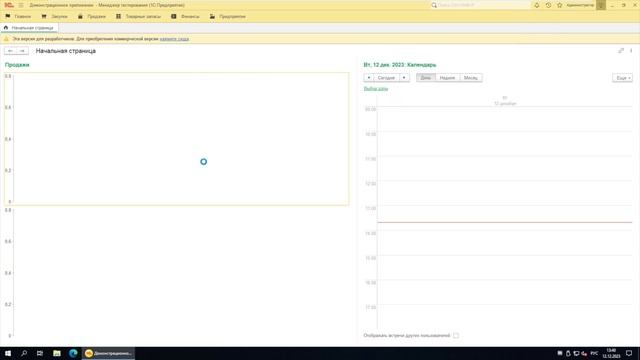
Task: Click the warning triangle icon in banner
Action: pos(6,39)
